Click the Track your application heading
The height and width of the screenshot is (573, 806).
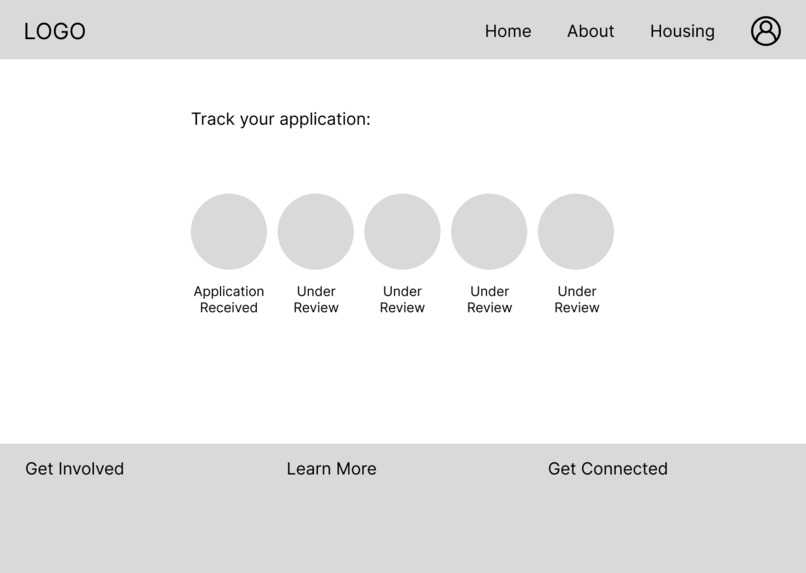pyautogui.click(x=281, y=119)
